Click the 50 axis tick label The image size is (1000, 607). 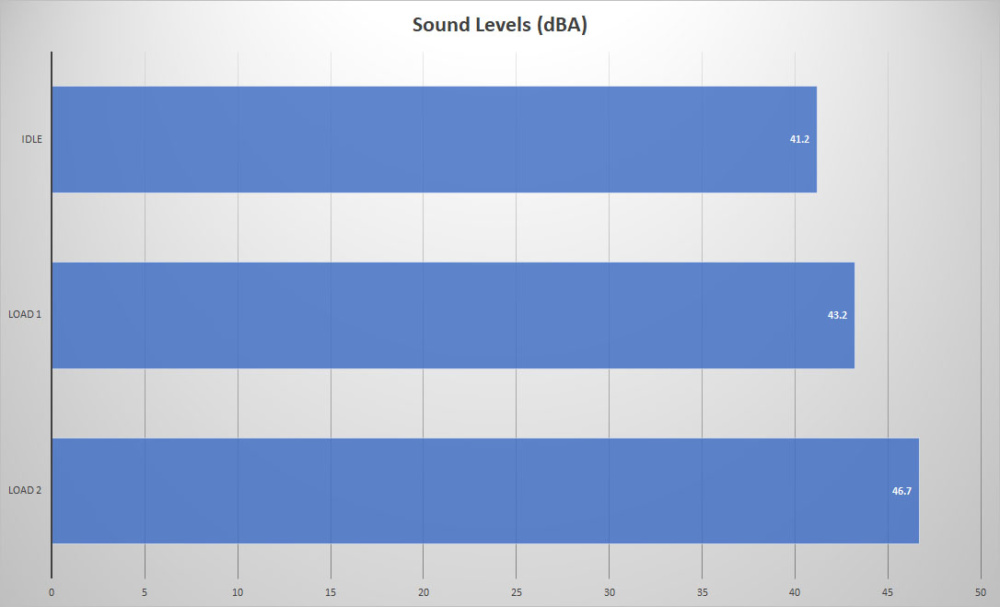point(981,592)
